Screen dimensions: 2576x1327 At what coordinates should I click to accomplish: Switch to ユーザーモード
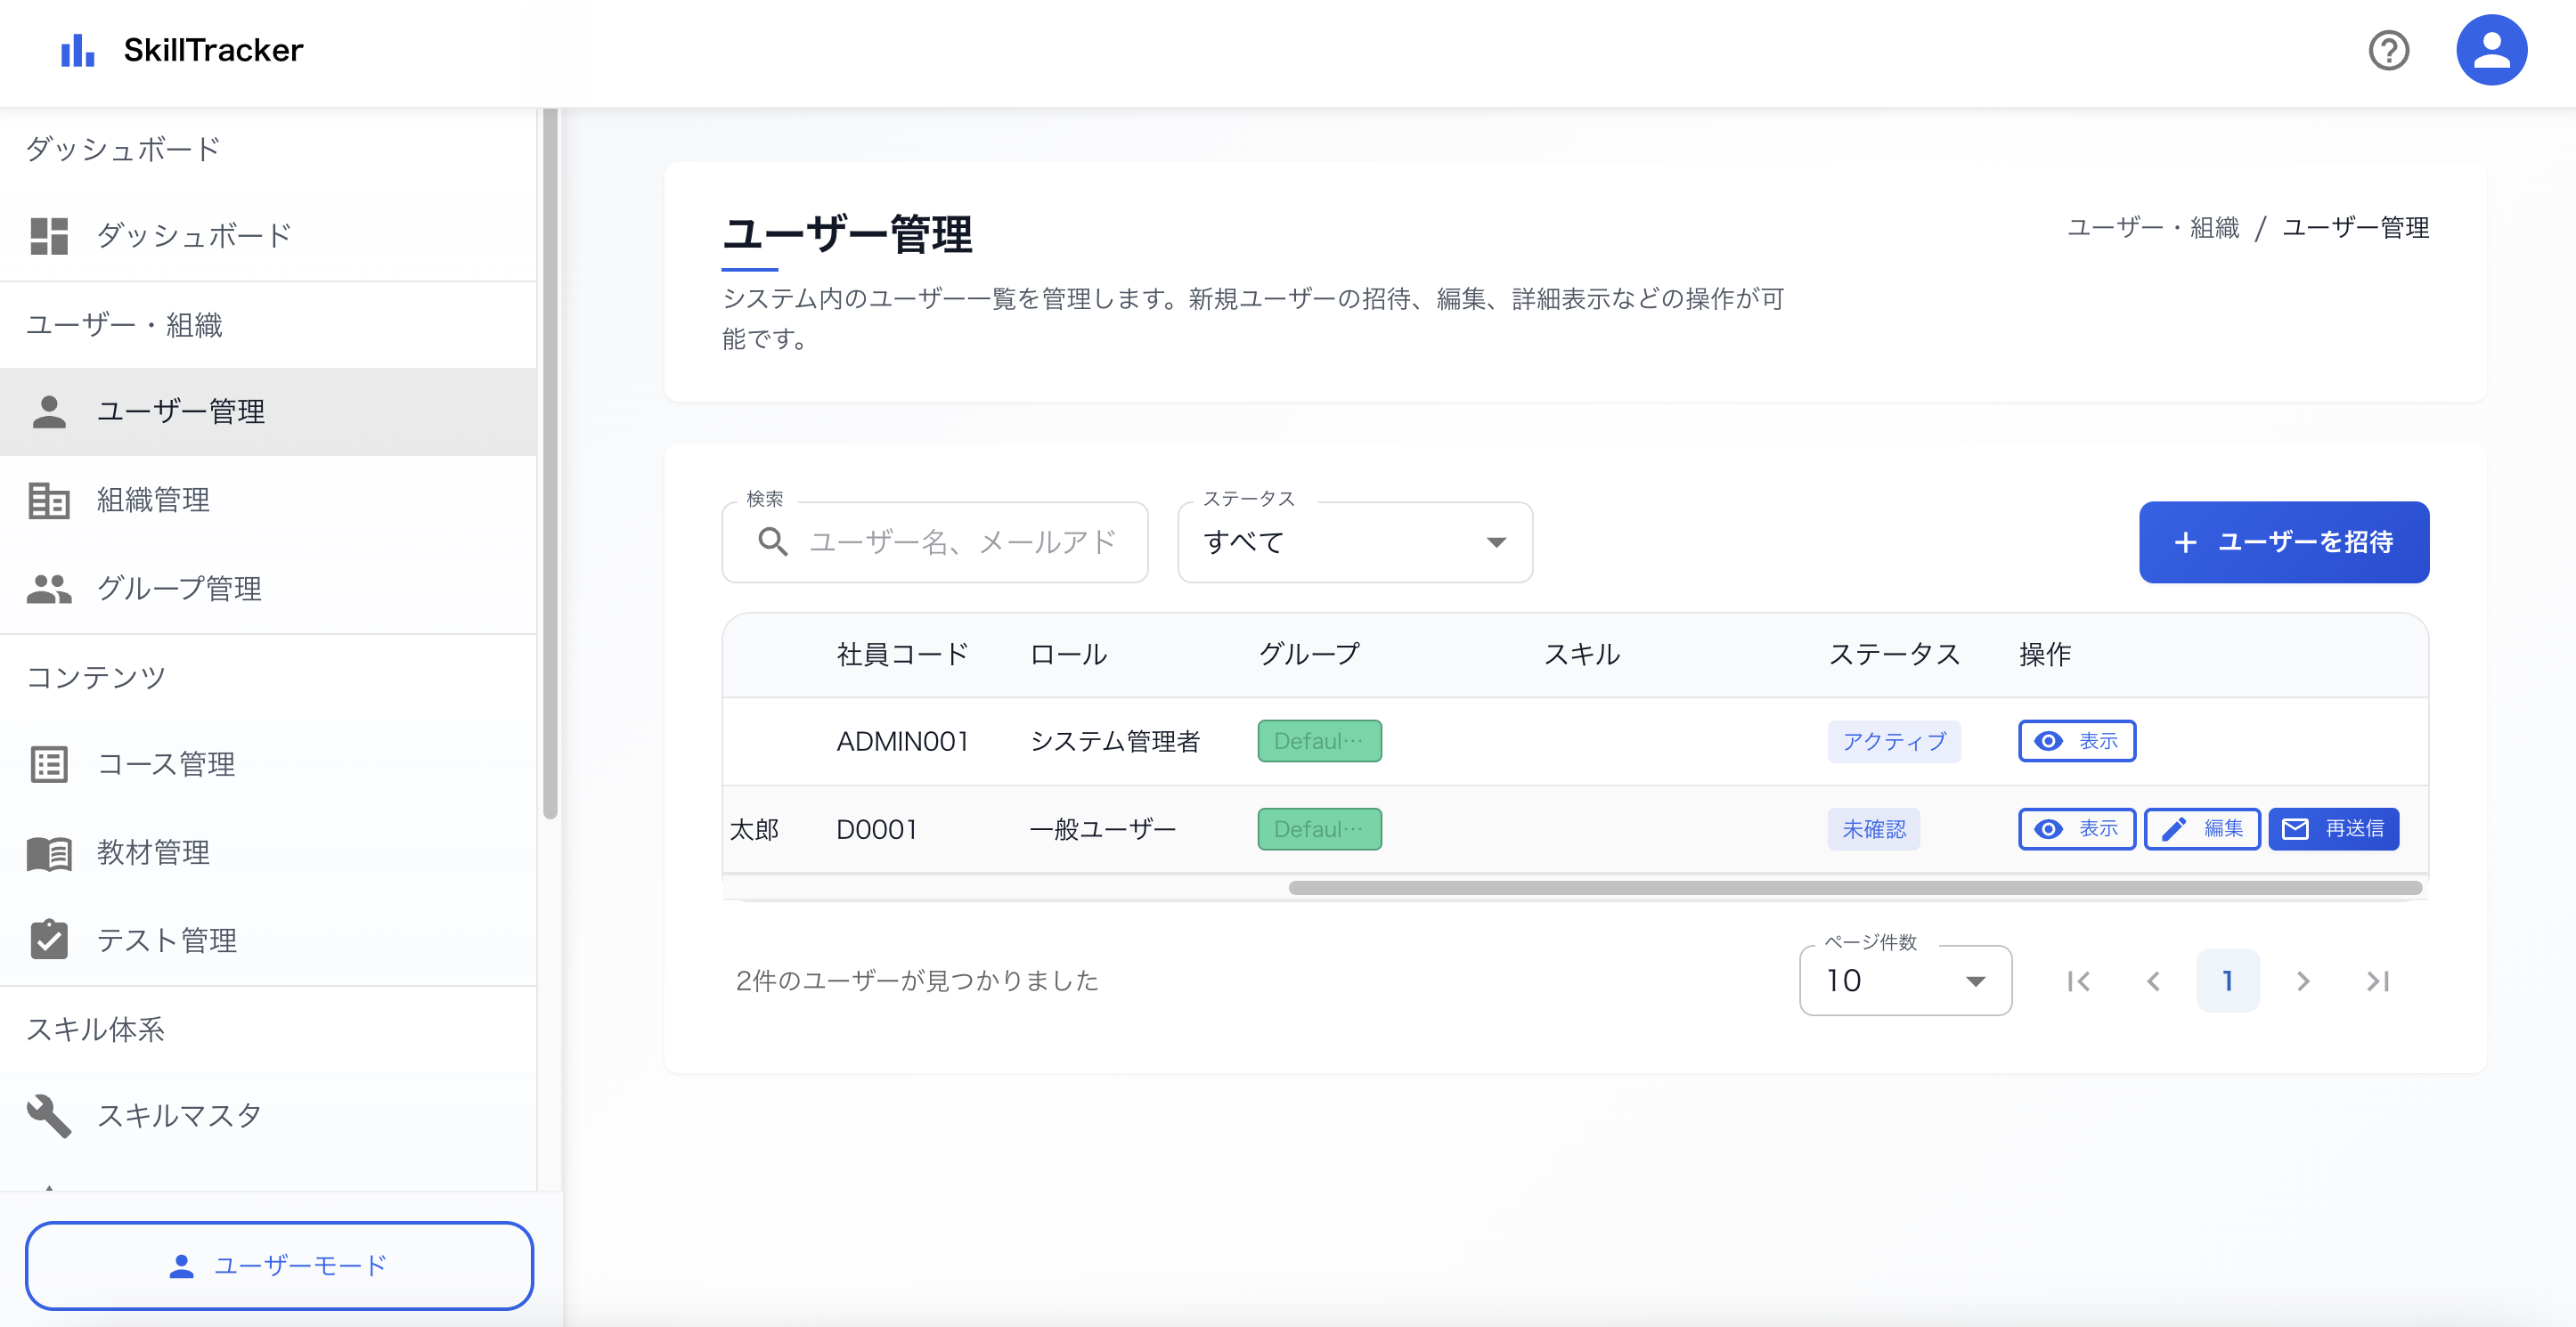click(280, 1265)
